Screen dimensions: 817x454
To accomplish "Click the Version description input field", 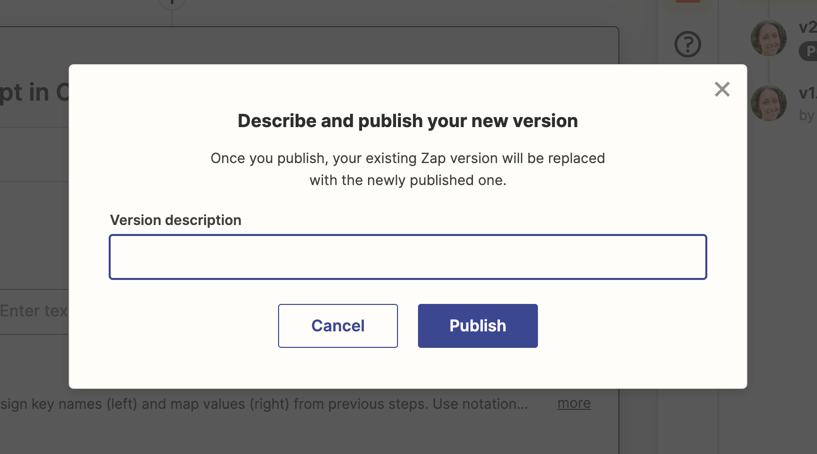I will point(407,257).
